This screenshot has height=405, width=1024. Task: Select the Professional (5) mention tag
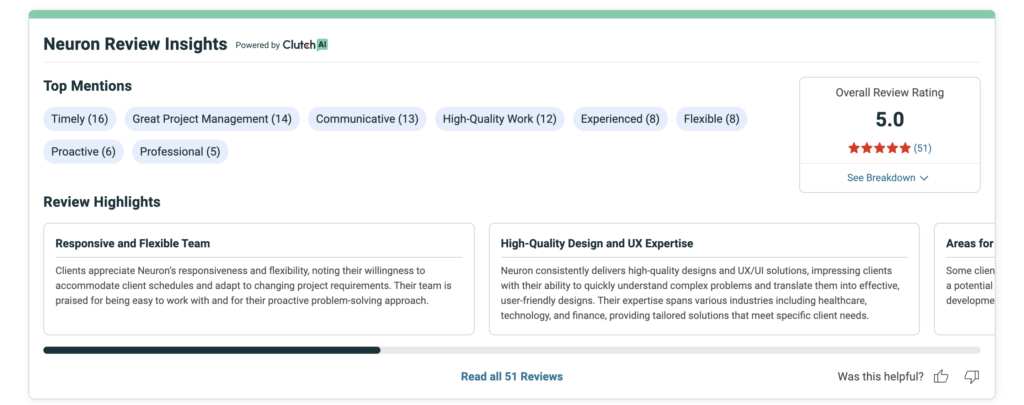coord(180,152)
